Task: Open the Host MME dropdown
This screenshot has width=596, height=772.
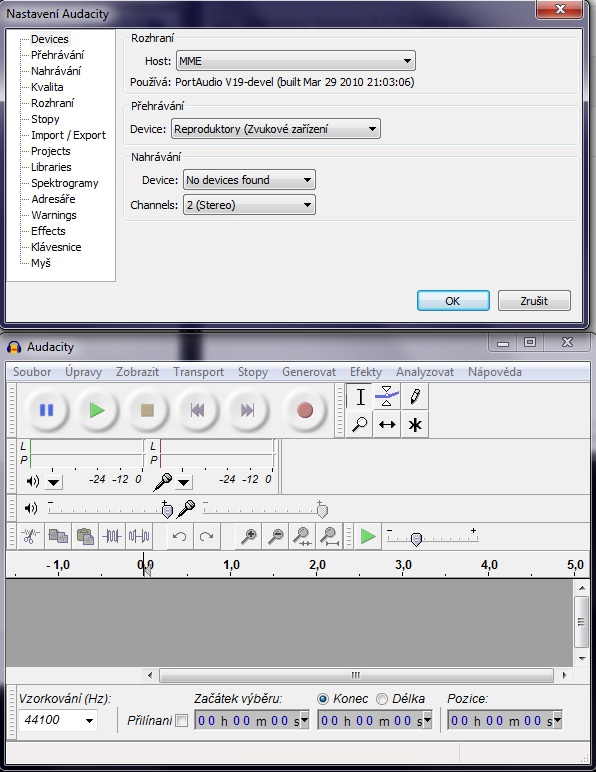Action: click(296, 61)
